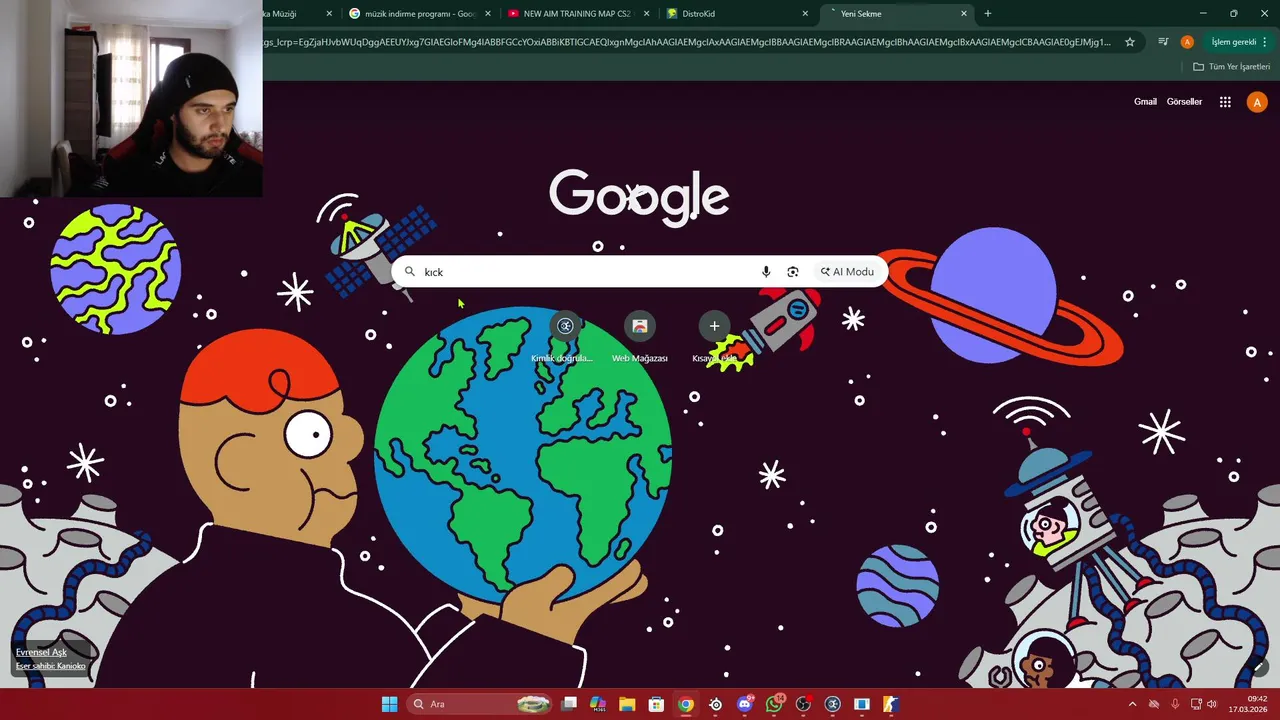Click the magnifier icon in Google search box
Viewport: 1280px width, 720px height.
pyautogui.click(x=409, y=272)
